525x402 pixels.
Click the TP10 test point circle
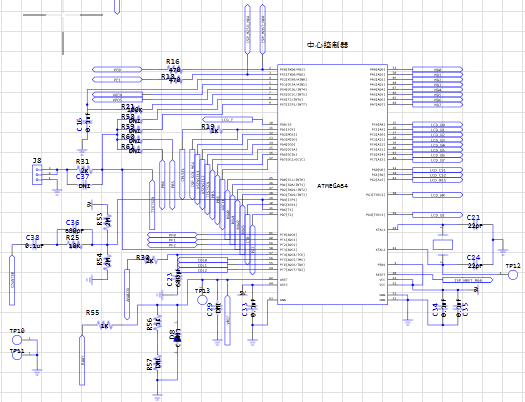point(17,340)
